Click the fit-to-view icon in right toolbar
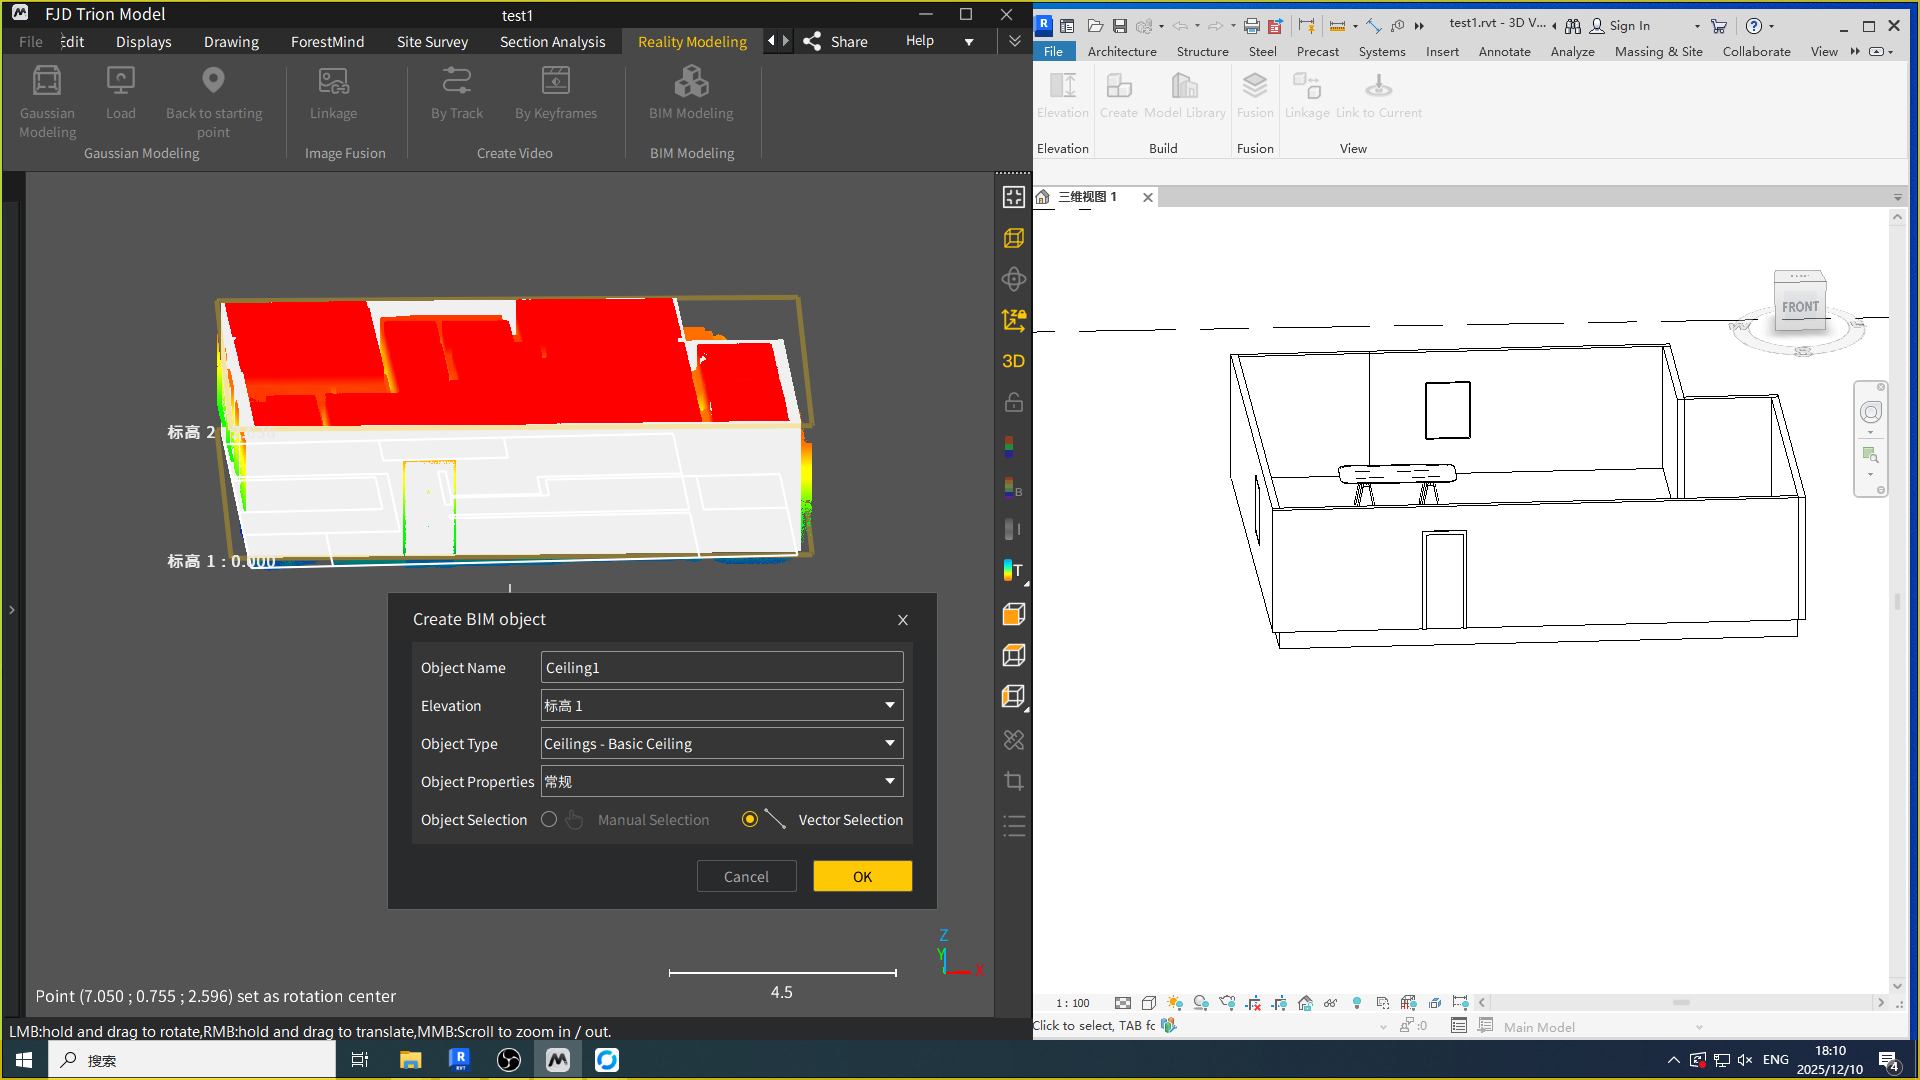Screen dimensions: 1920x1080 coord(1013,197)
